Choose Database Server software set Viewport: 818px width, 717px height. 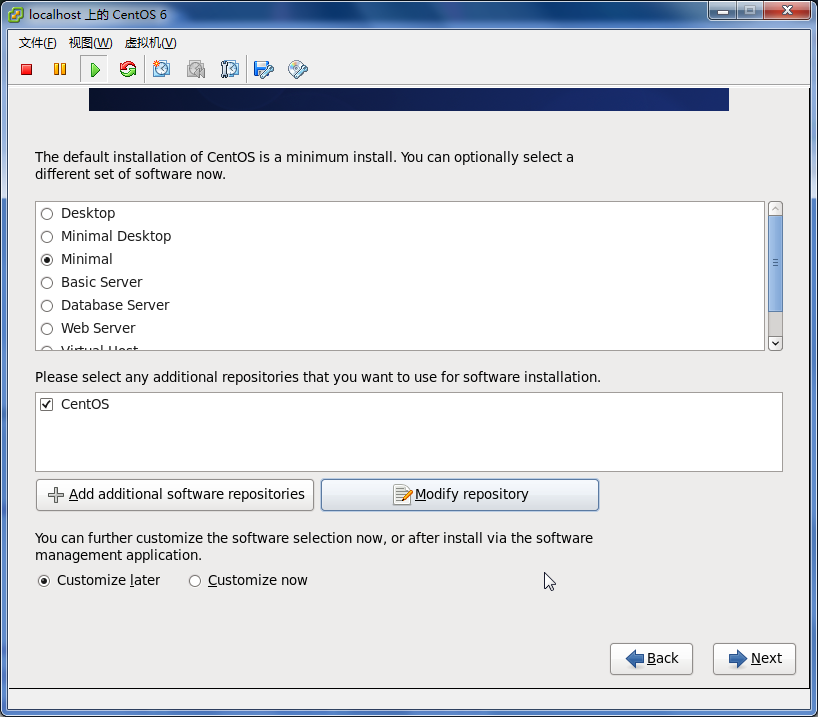pyautogui.click(x=47, y=305)
